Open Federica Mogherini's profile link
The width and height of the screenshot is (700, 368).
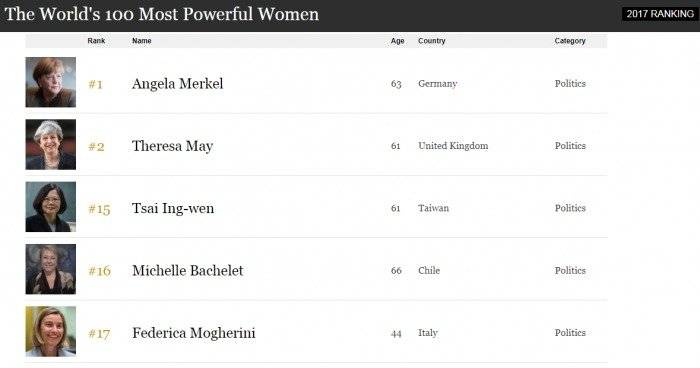tap(194, 333)
